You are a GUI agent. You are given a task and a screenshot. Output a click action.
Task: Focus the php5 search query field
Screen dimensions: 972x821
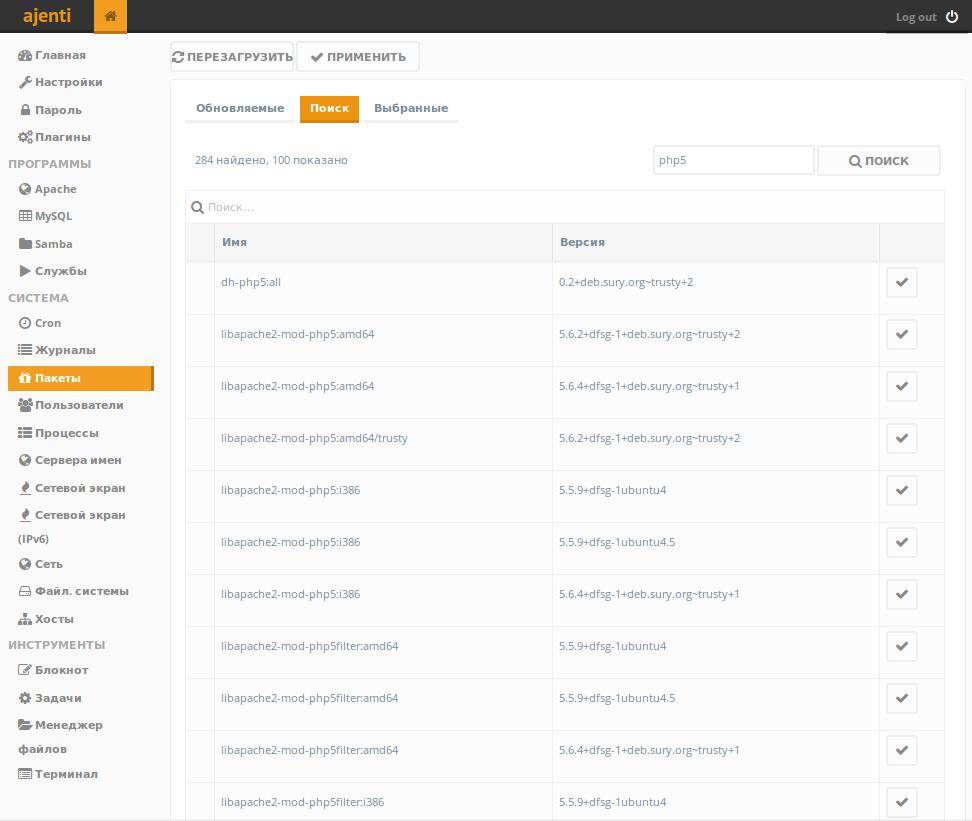pyautogui.click(x=733, y=160)
